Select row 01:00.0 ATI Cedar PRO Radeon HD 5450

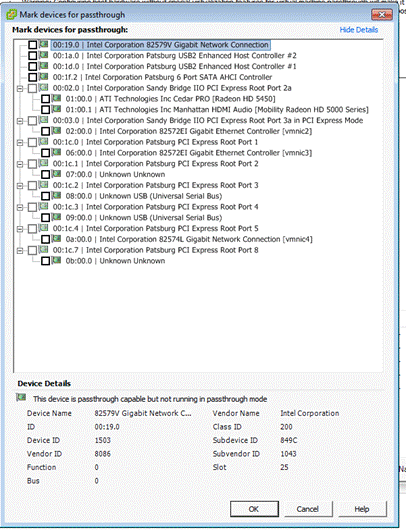170,99
